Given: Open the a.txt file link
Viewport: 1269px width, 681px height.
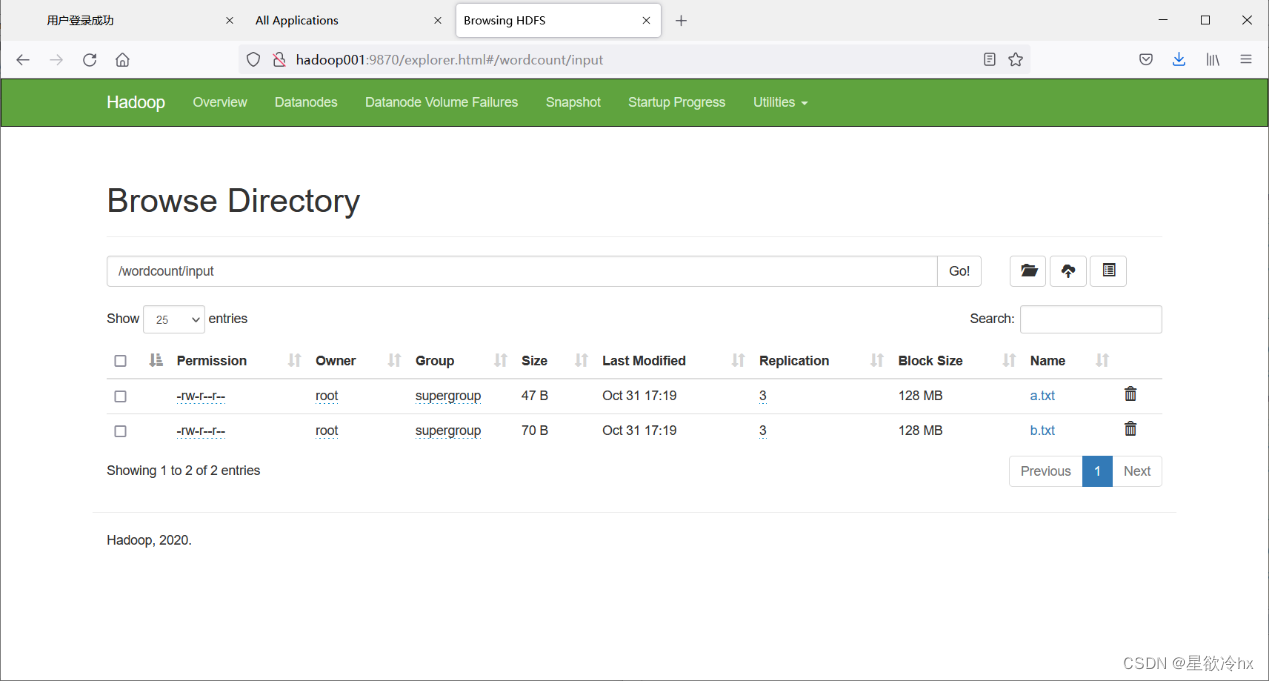Looking at the screenshot, I should (1042, 396).
